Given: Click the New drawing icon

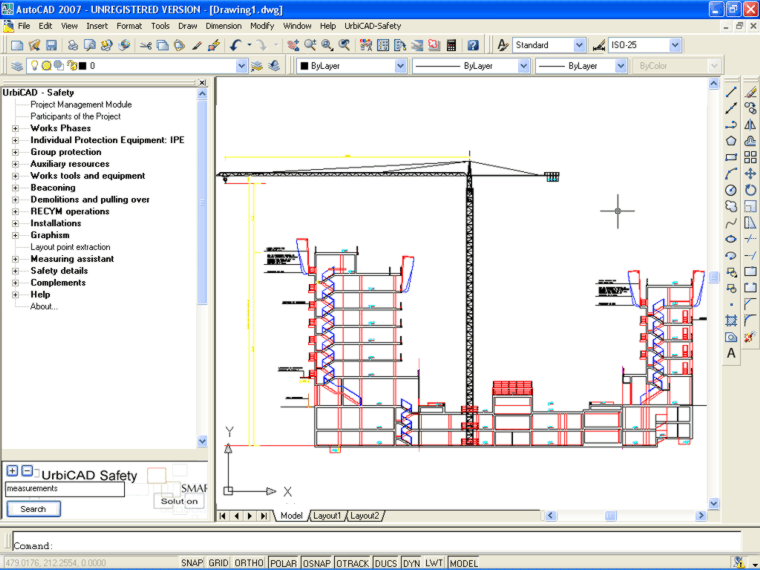Looking at the screenshot, I should tap(17, 45).
